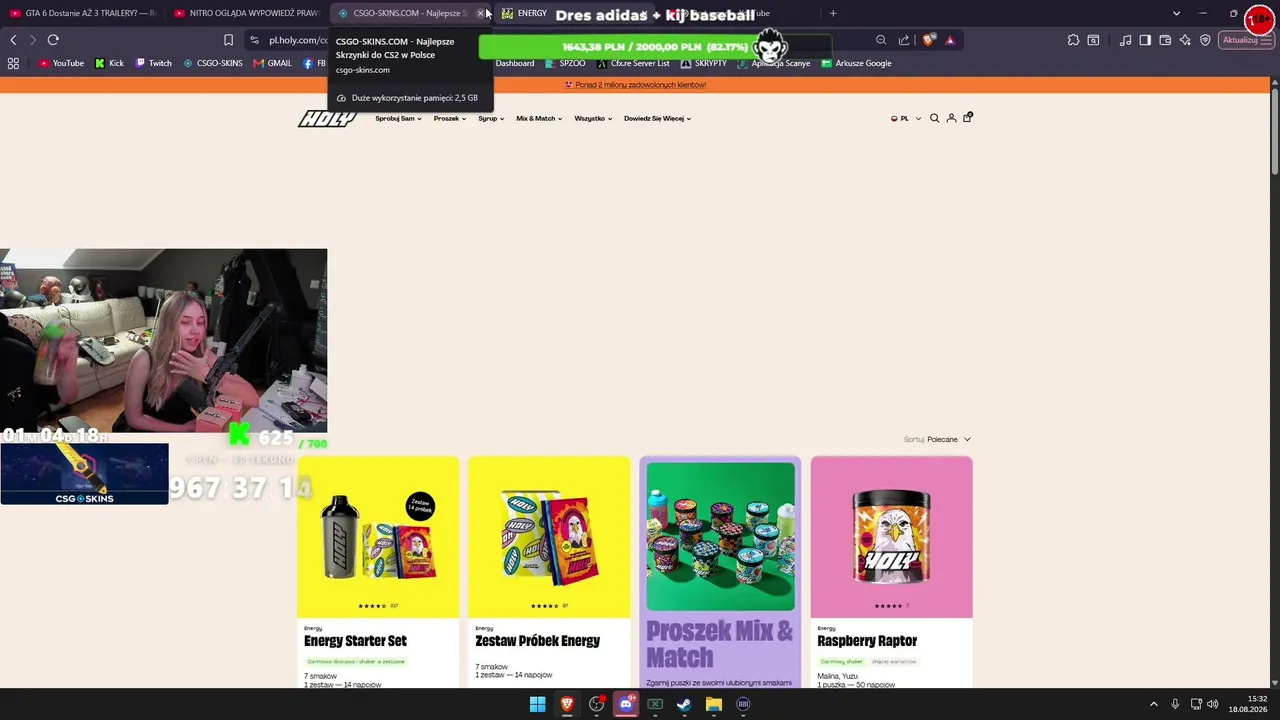Open the Zestaw Próbek Energy product image
The height and width of the screenshot is (720, 1280).
click(x=549, y=537)
